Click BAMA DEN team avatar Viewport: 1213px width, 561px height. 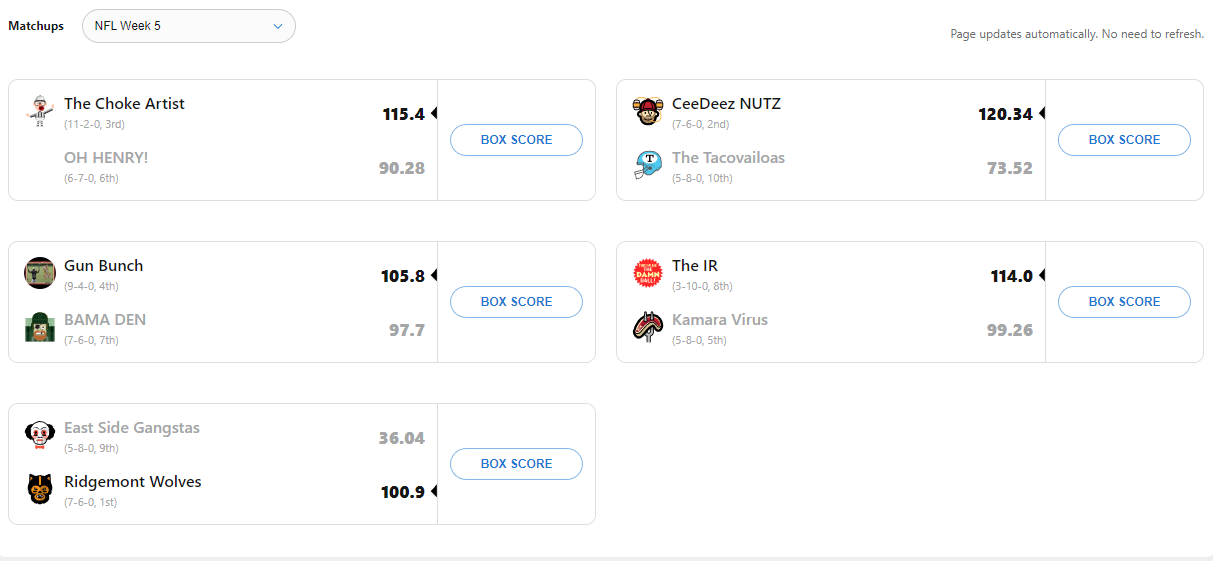point(40,327)
